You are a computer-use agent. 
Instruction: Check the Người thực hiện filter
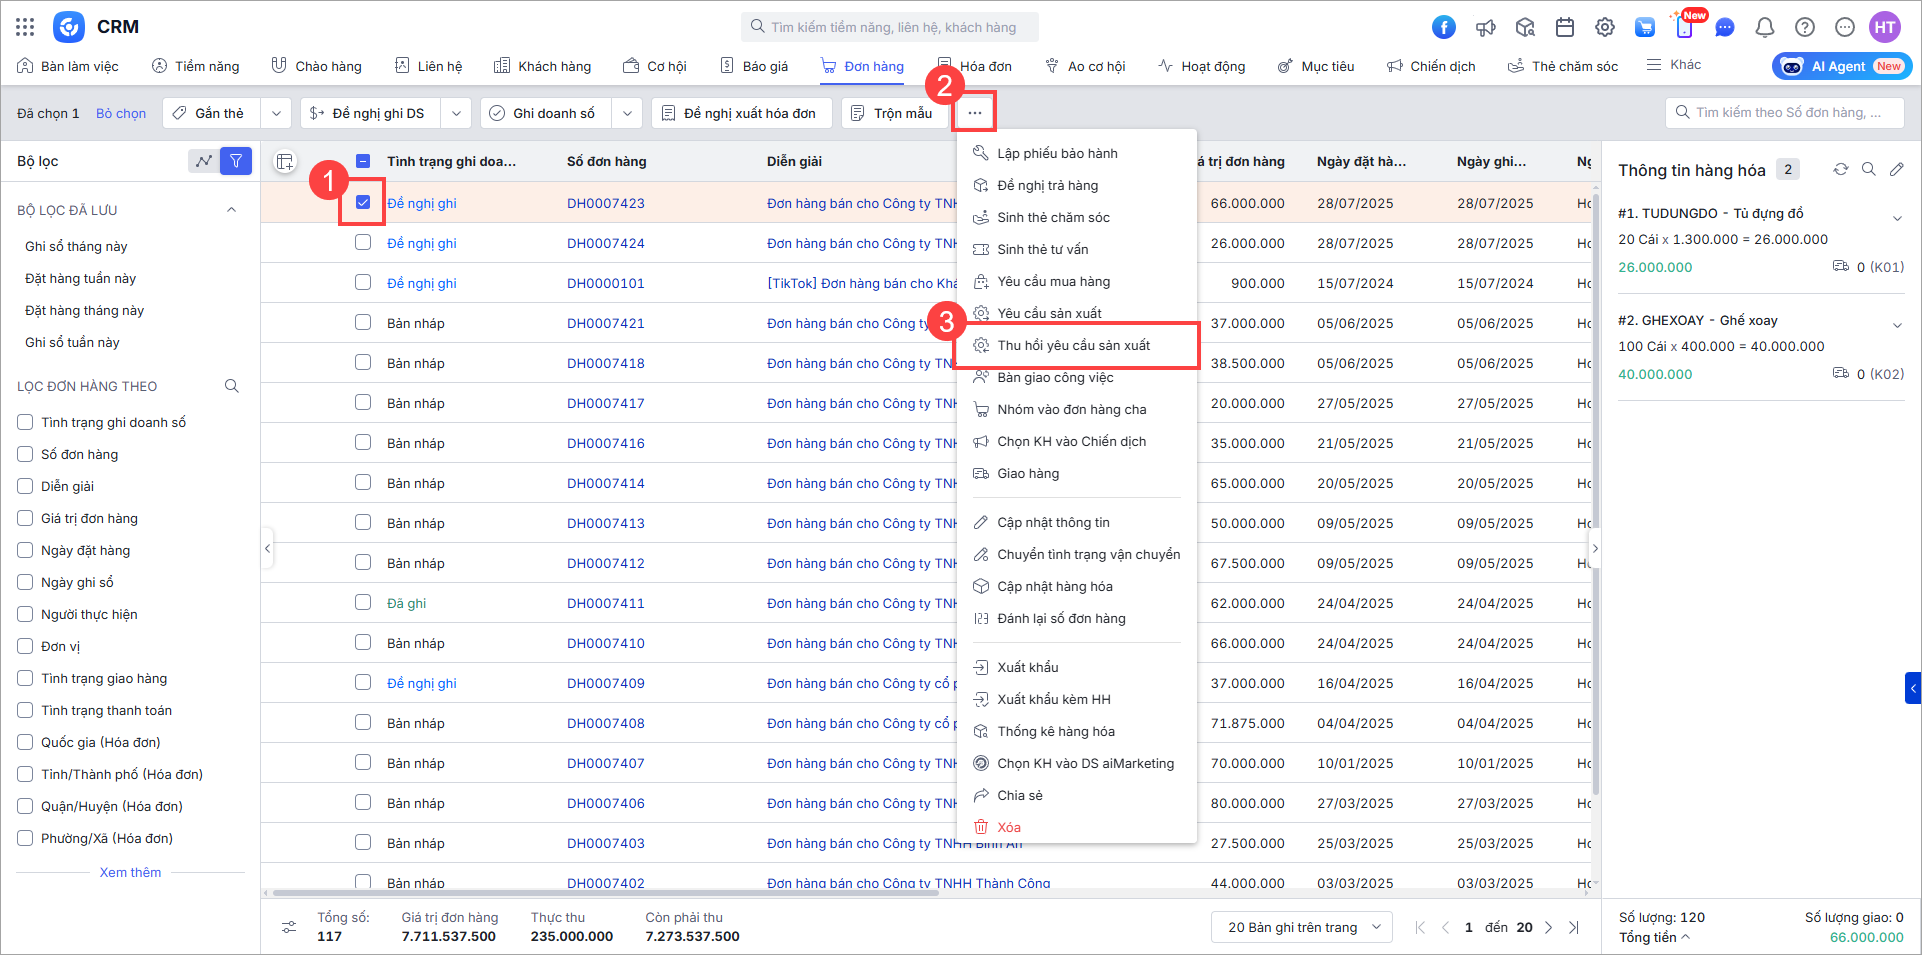coord(25,614)
